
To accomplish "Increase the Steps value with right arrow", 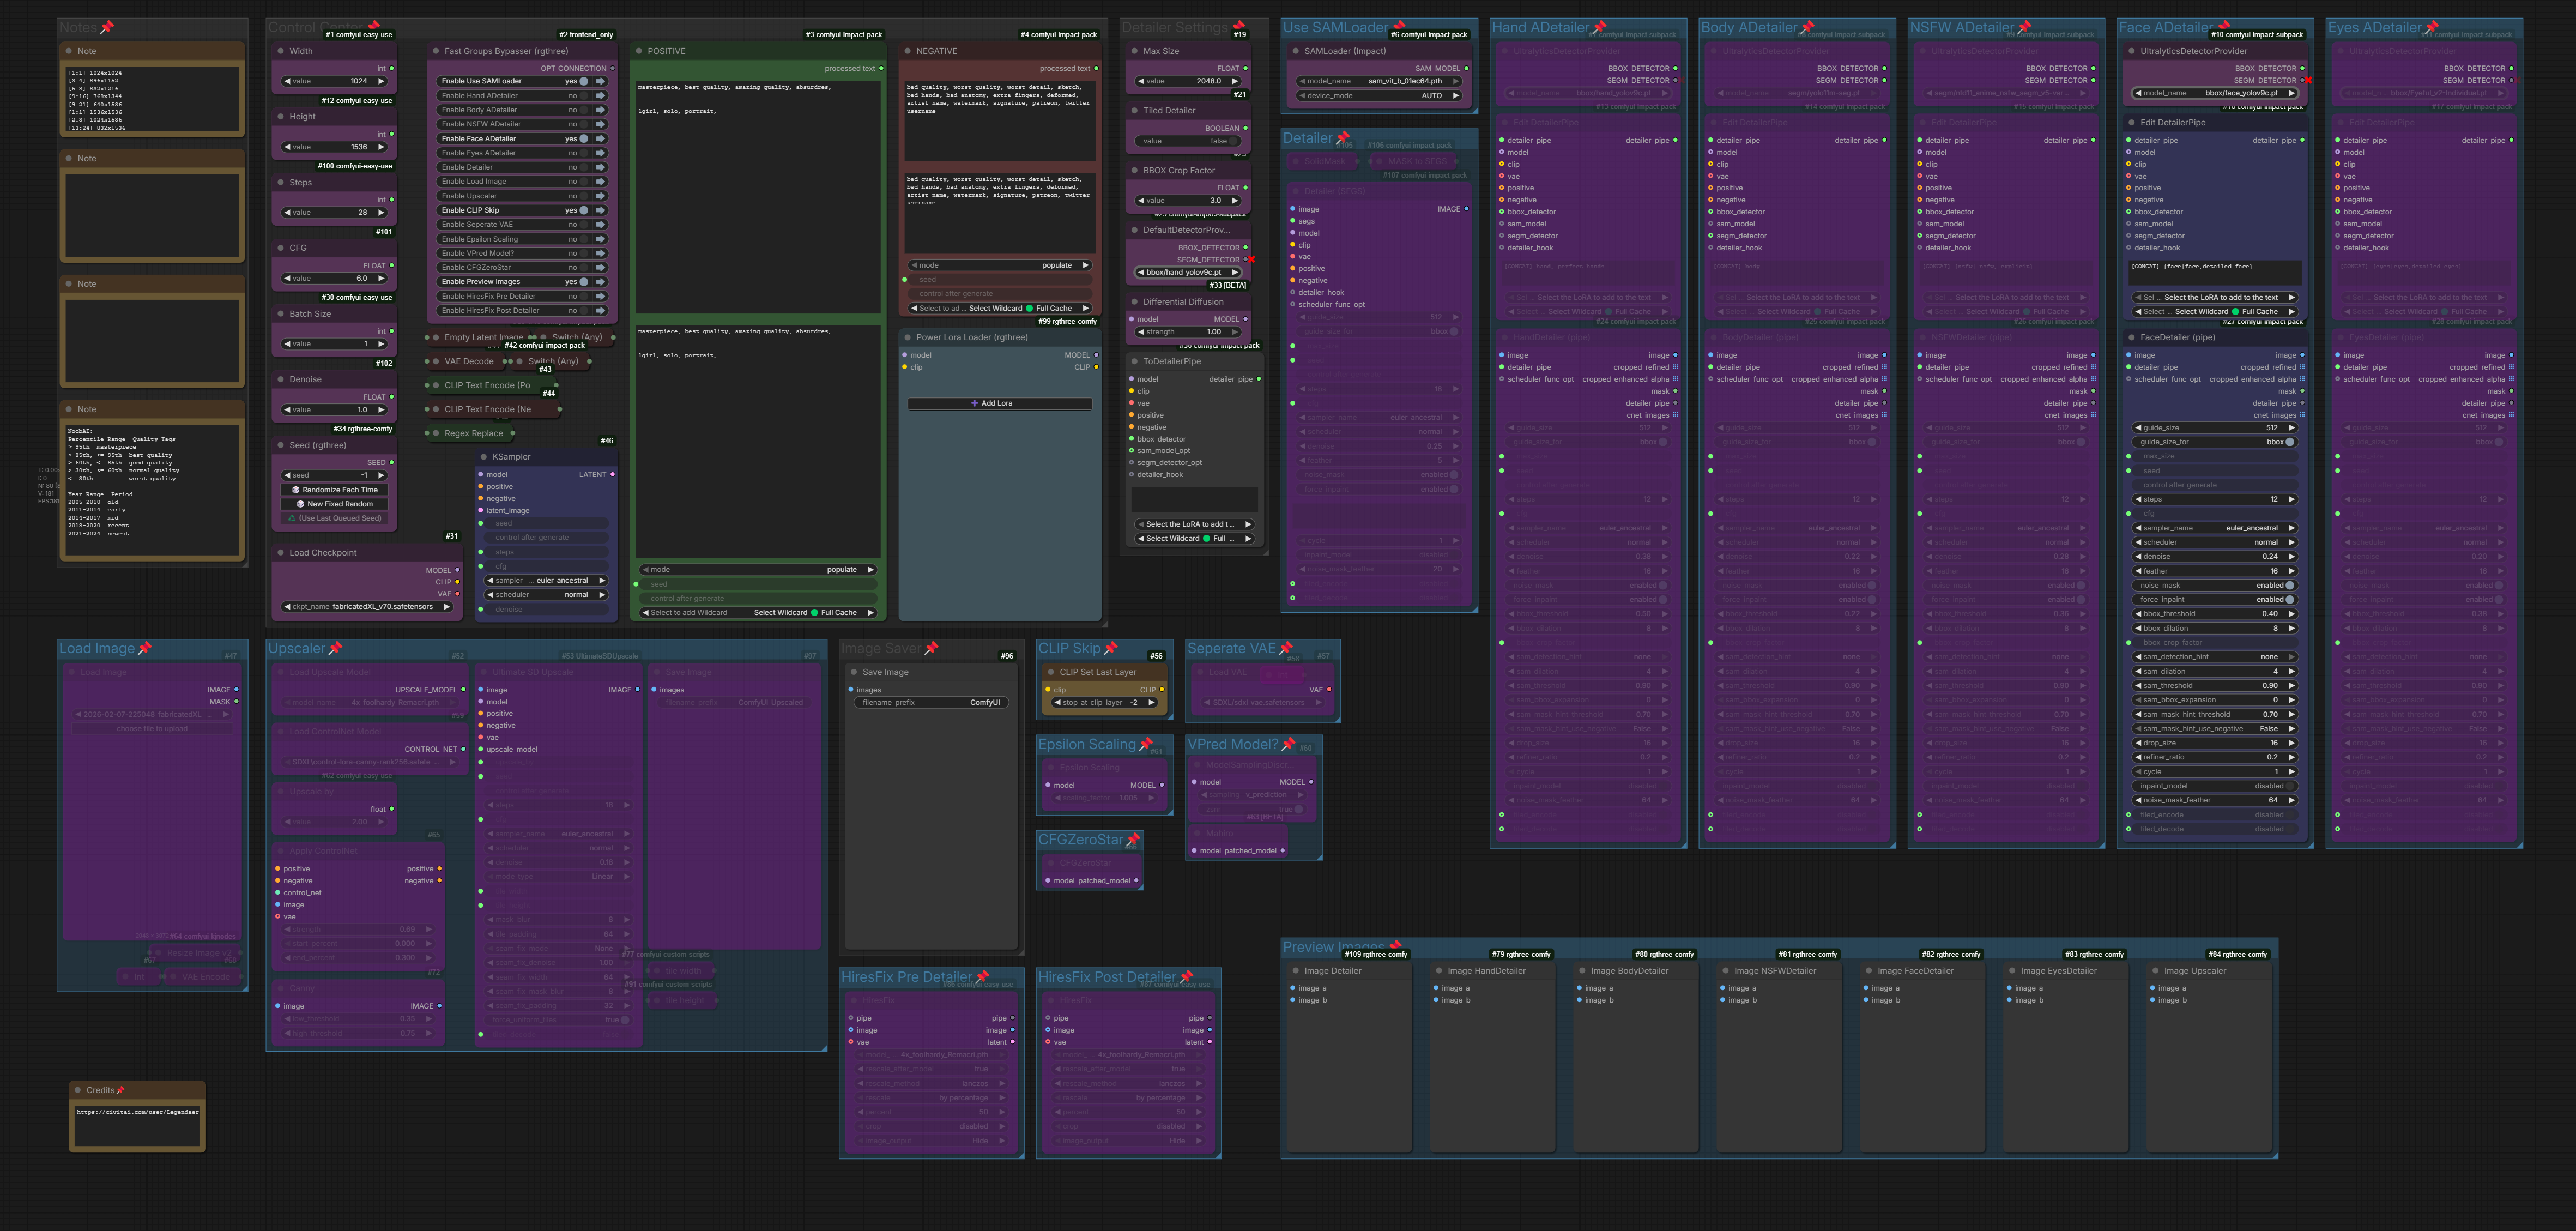I will point(381,212).
